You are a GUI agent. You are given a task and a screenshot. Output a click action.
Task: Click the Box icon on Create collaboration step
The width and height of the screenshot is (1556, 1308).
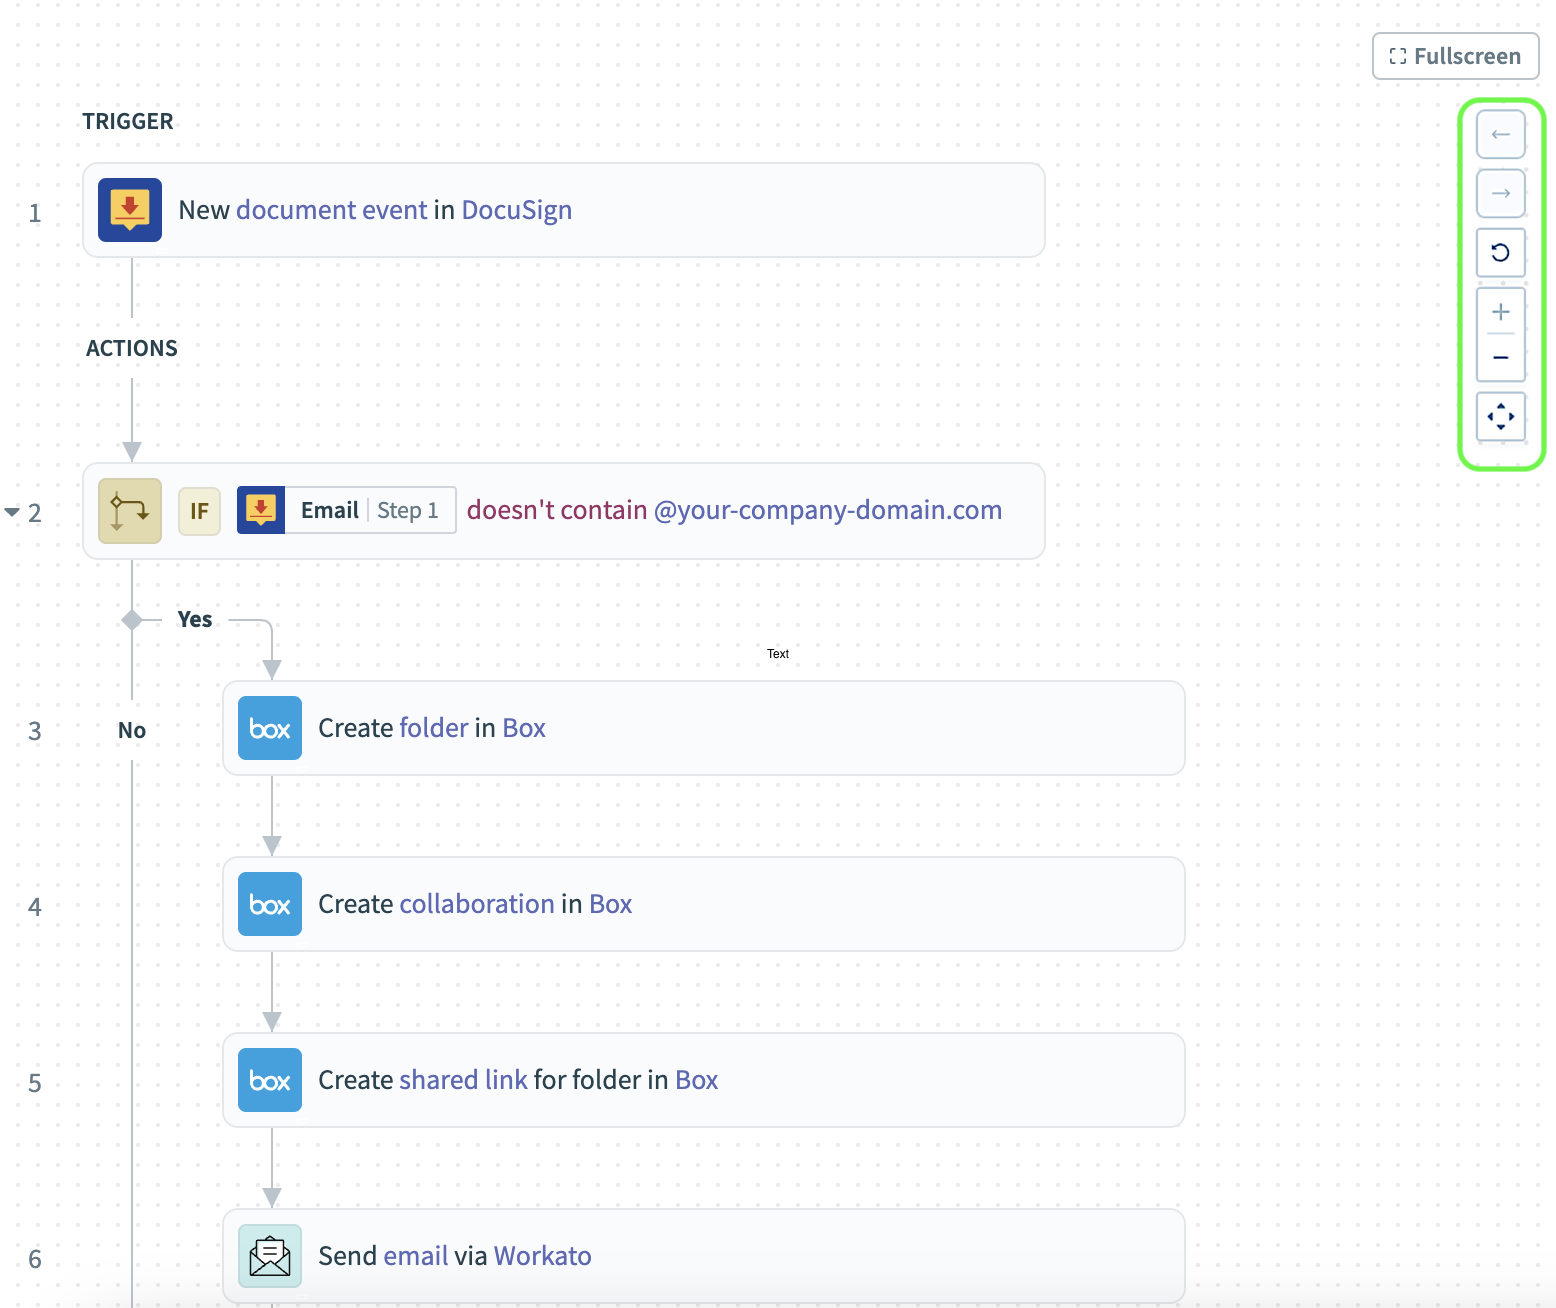point(270,904)
